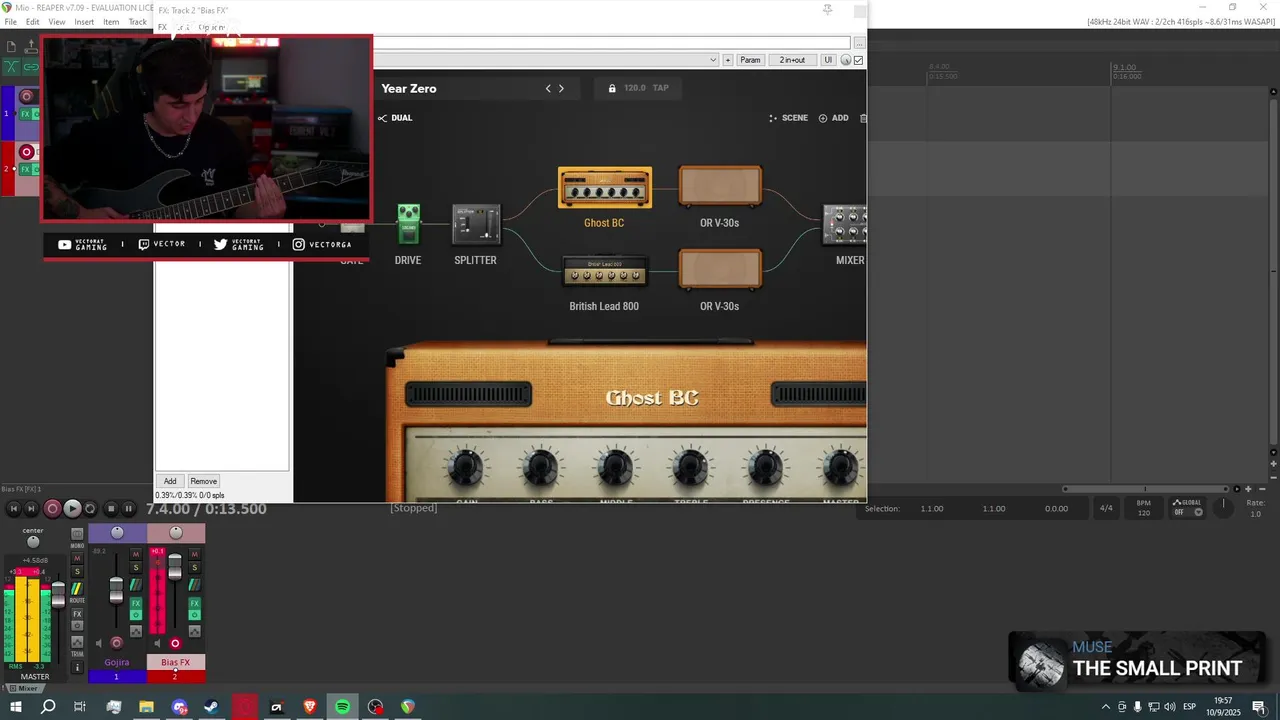1280x720 pixels.
Task: Toggle transport repeat loop
Action: (89, 509)
